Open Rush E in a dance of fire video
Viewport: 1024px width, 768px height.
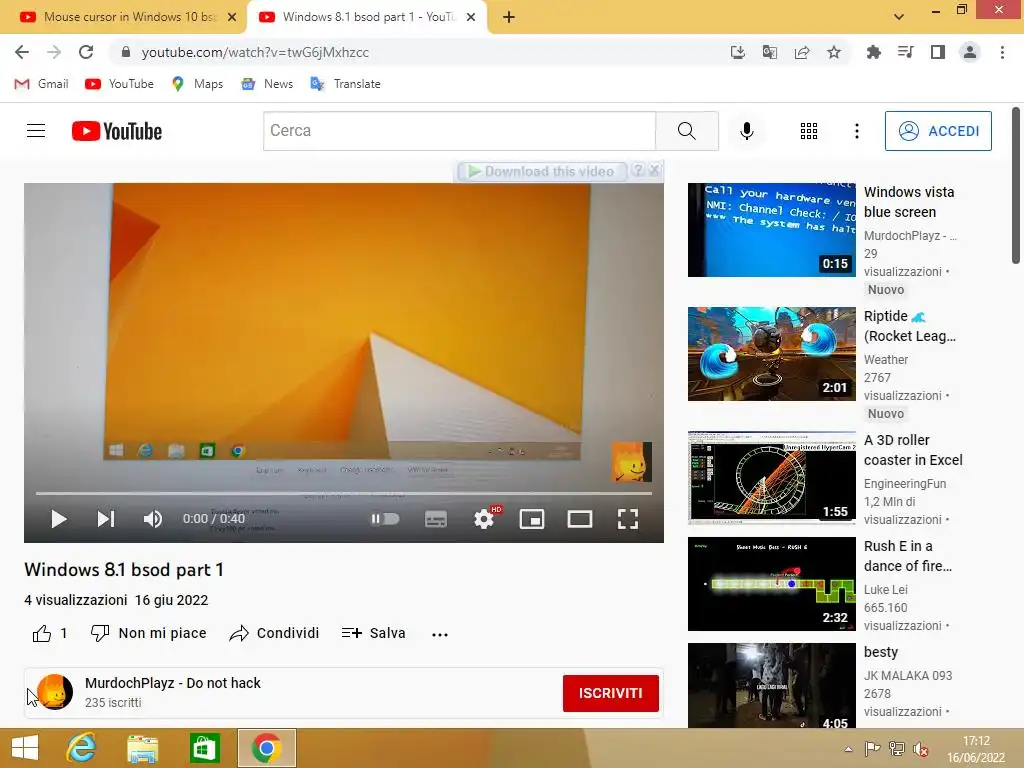coord(771,584)
